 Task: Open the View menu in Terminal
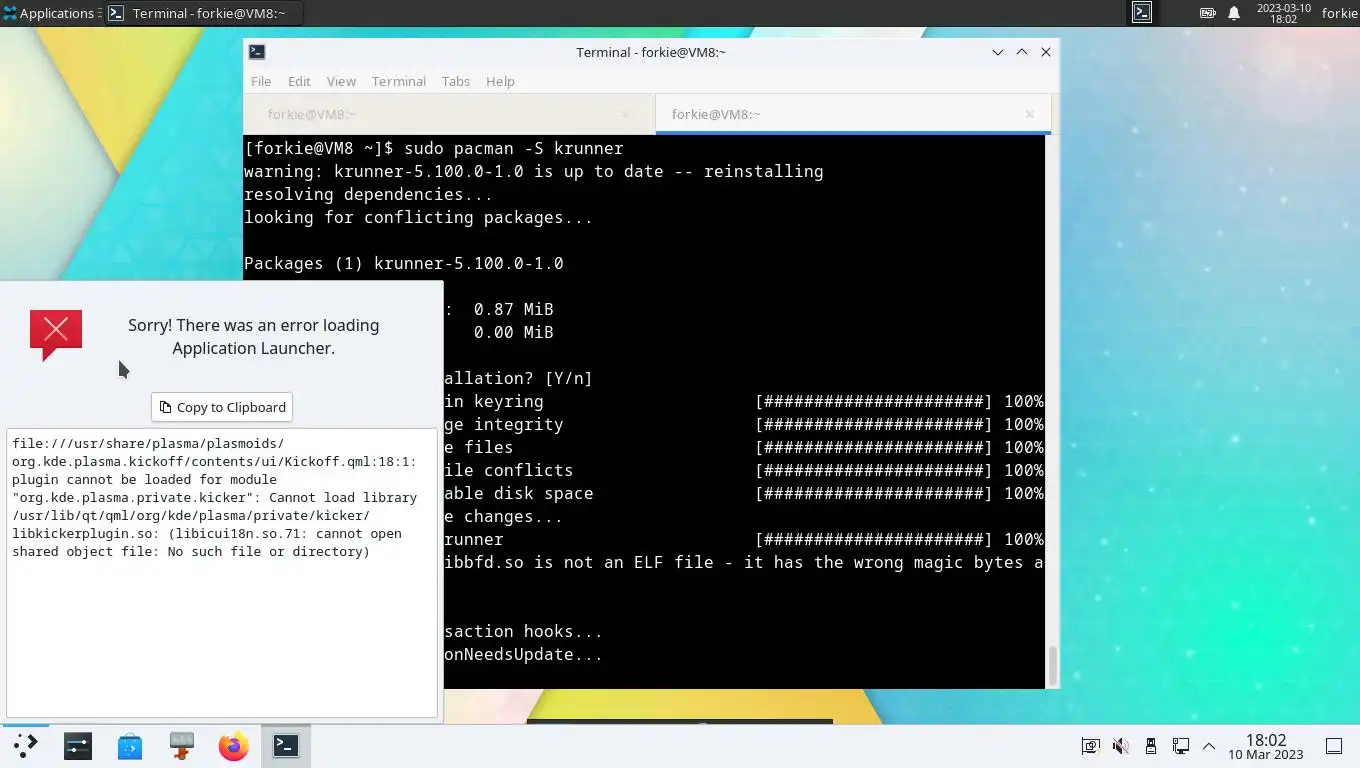pos(341,81)
